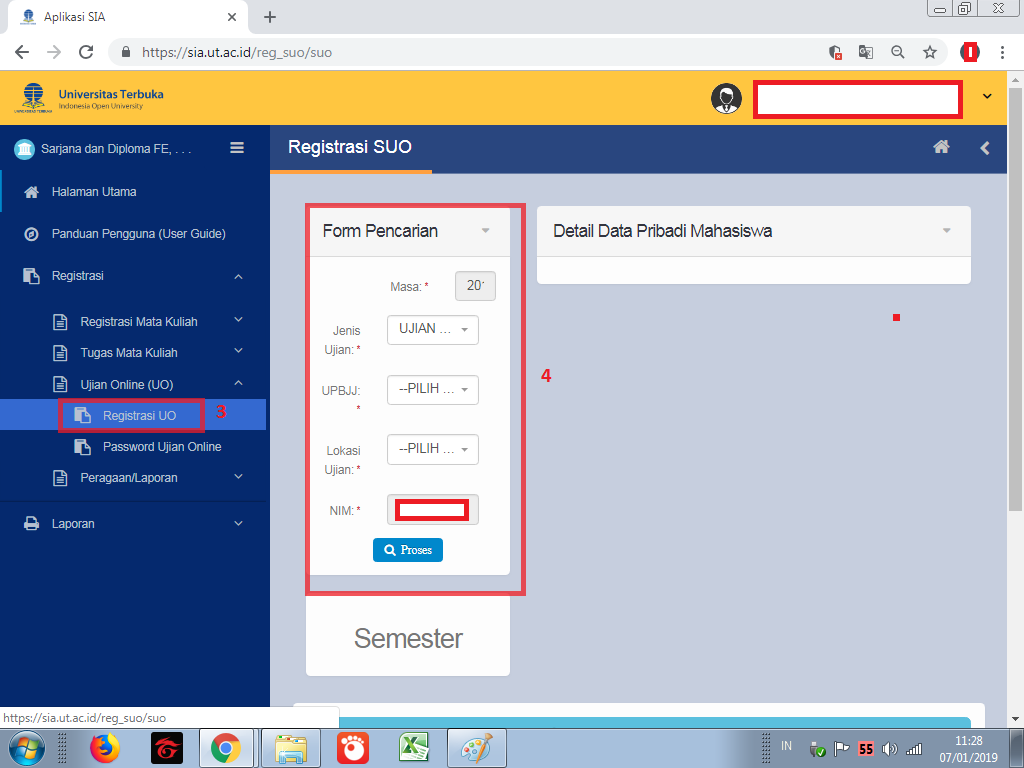Open a new browser tab
Viewport: 1024px width, 768px height.
pyautogui.click(x=270, y=17)
